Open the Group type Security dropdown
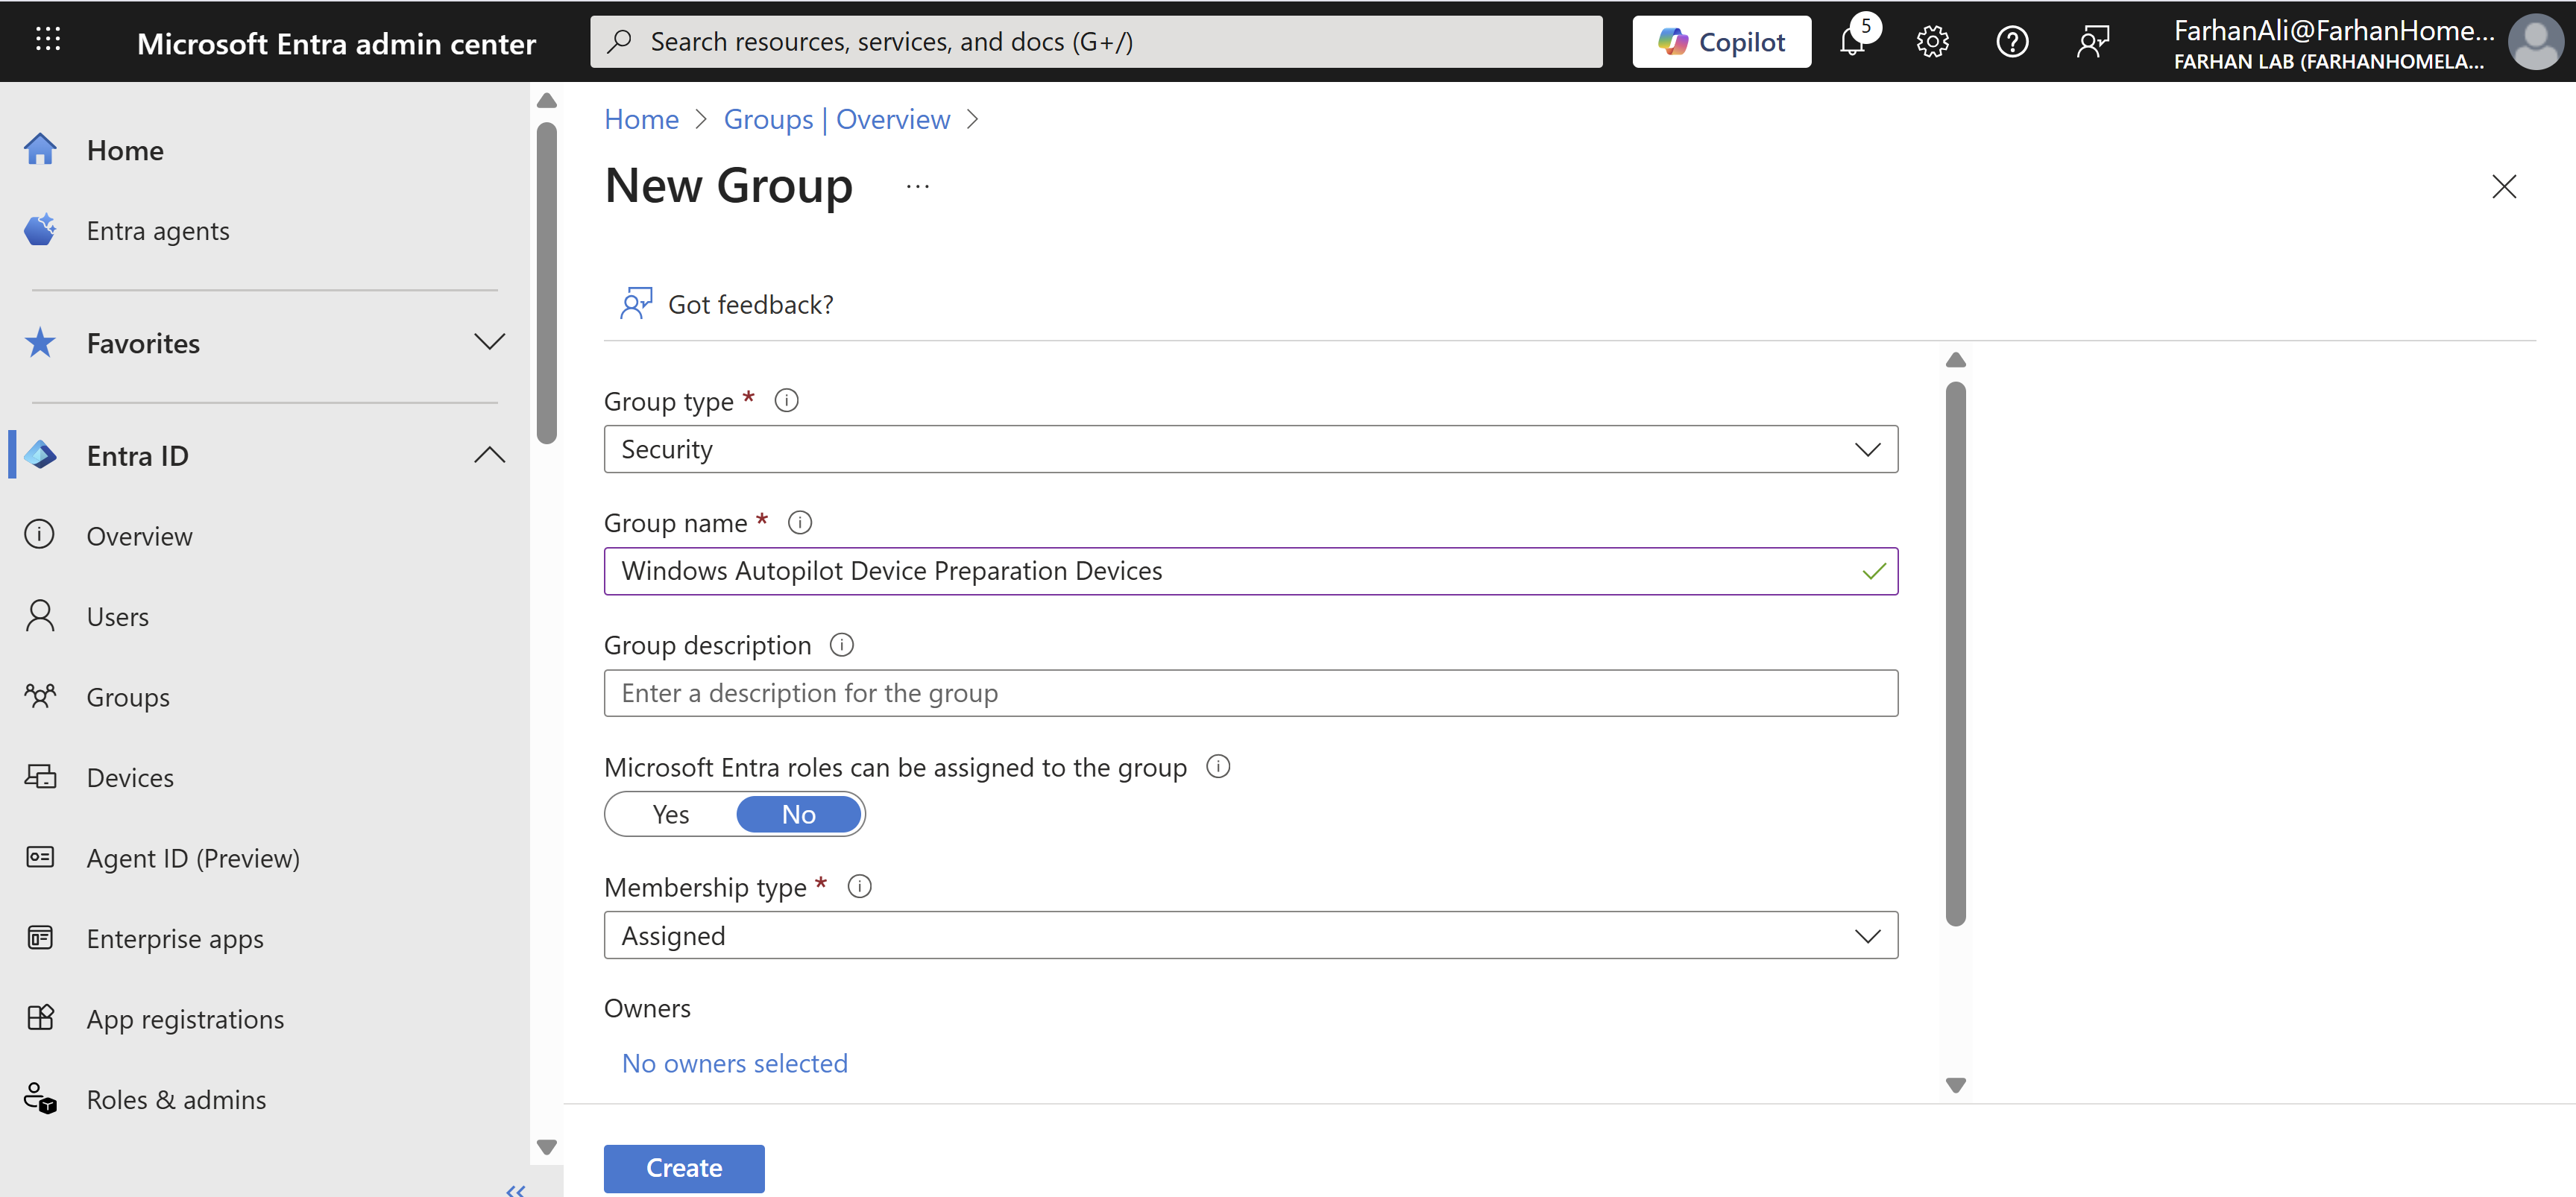 (1250, 450)
